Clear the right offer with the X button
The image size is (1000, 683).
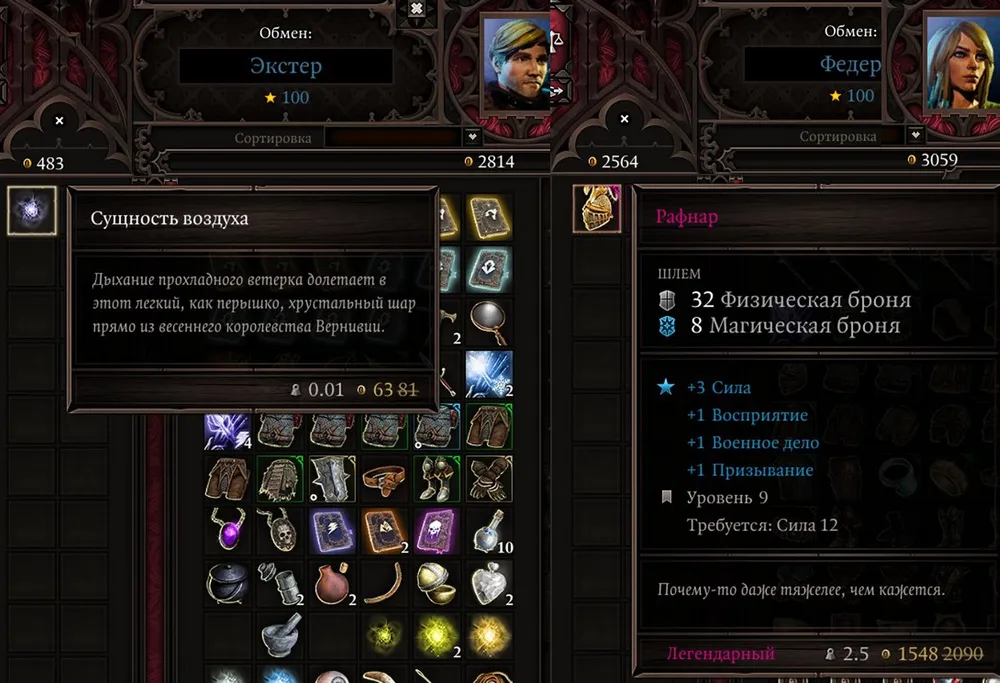(x=624, y=119)
